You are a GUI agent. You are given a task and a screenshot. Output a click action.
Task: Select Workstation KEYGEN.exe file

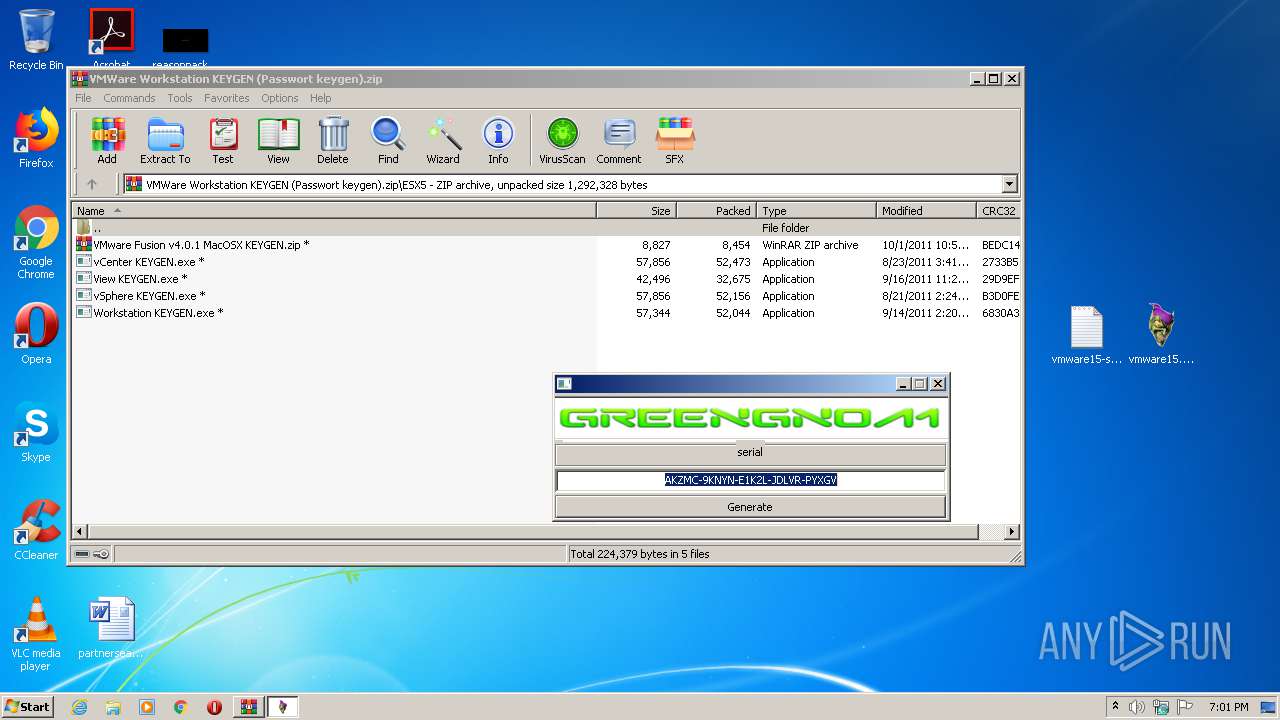[x=546, y=313]
